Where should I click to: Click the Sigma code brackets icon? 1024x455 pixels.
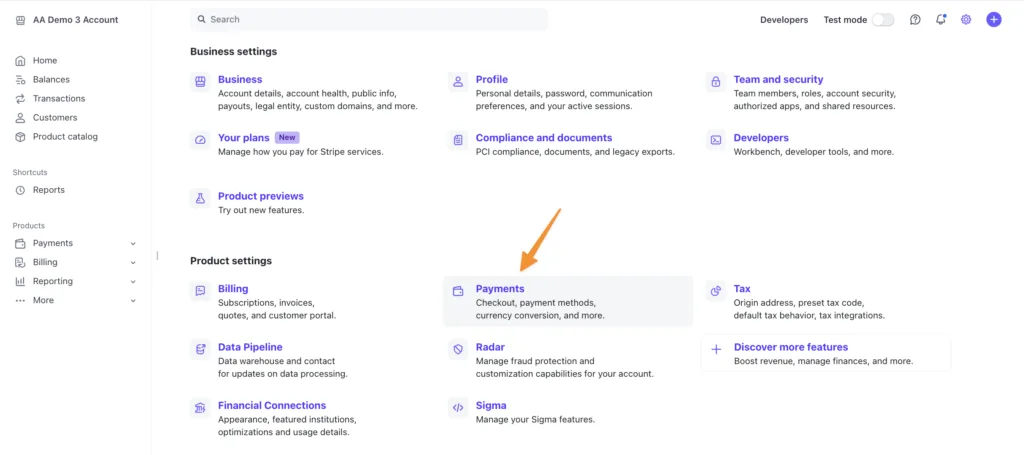458,408
